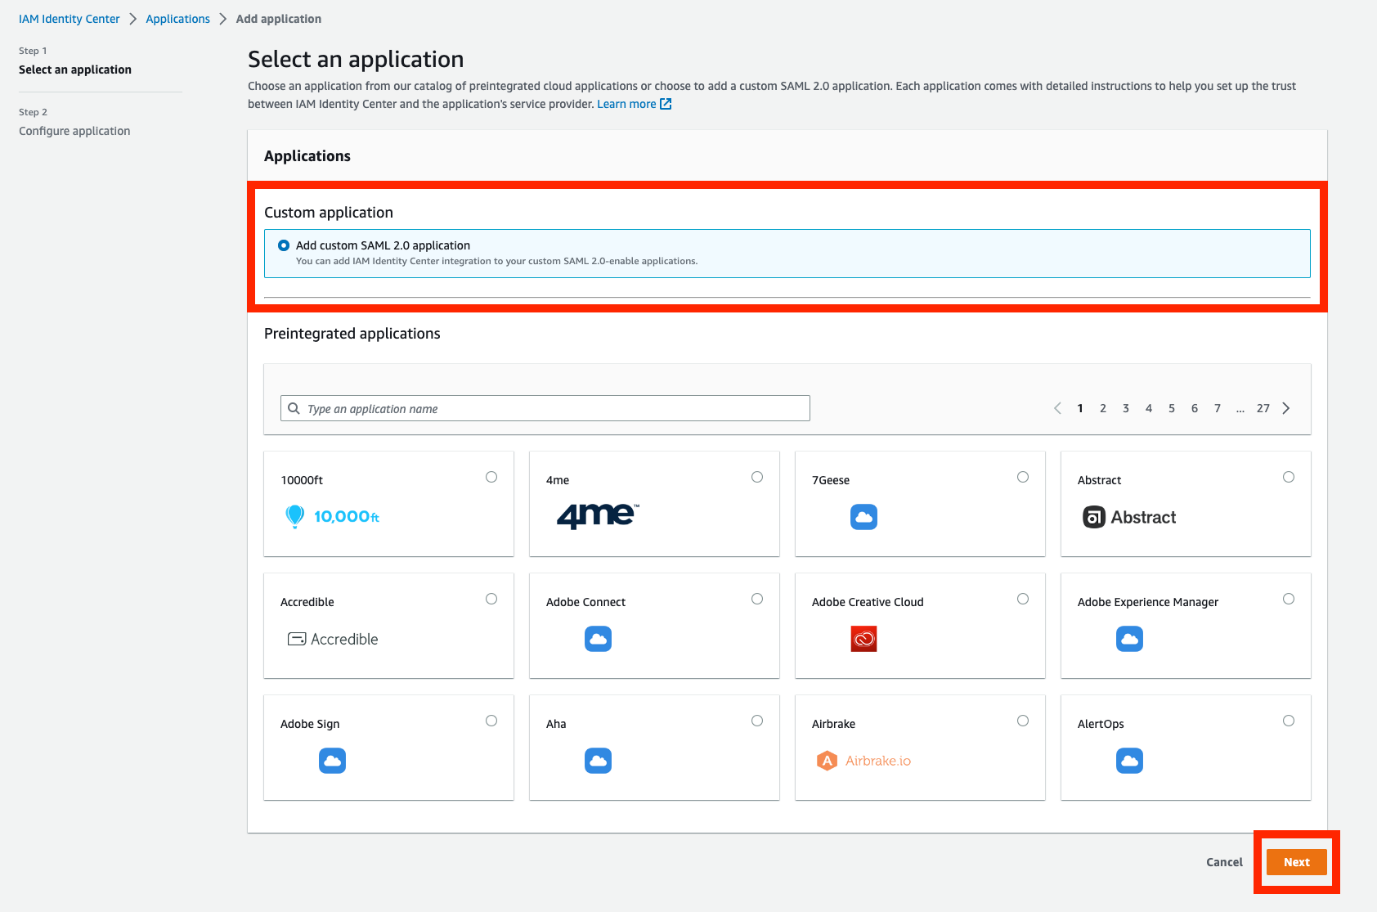Image resolution: width=1377 pixels, height=912 pixels.
Task: Open page 7 of applications
Action: 1217,408
